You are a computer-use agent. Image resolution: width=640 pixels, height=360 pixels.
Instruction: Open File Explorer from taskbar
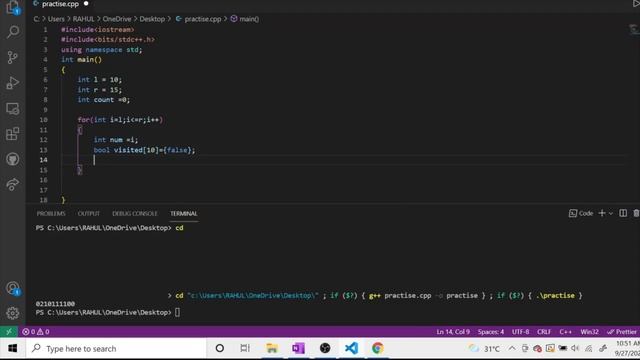click(x=271, y=348)
